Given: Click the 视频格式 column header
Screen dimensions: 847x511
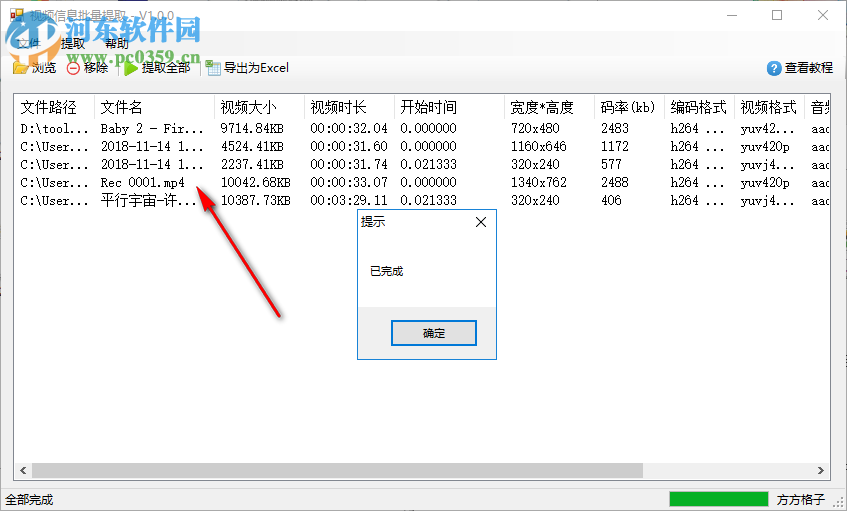Looking at the screenshot, I should click(x=769, y=107).
